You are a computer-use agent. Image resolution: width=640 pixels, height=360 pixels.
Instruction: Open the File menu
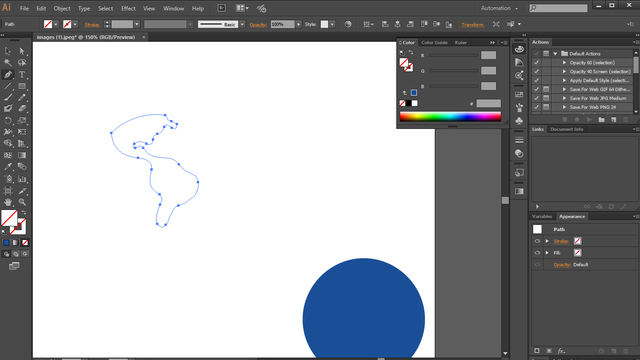[24, 9]
